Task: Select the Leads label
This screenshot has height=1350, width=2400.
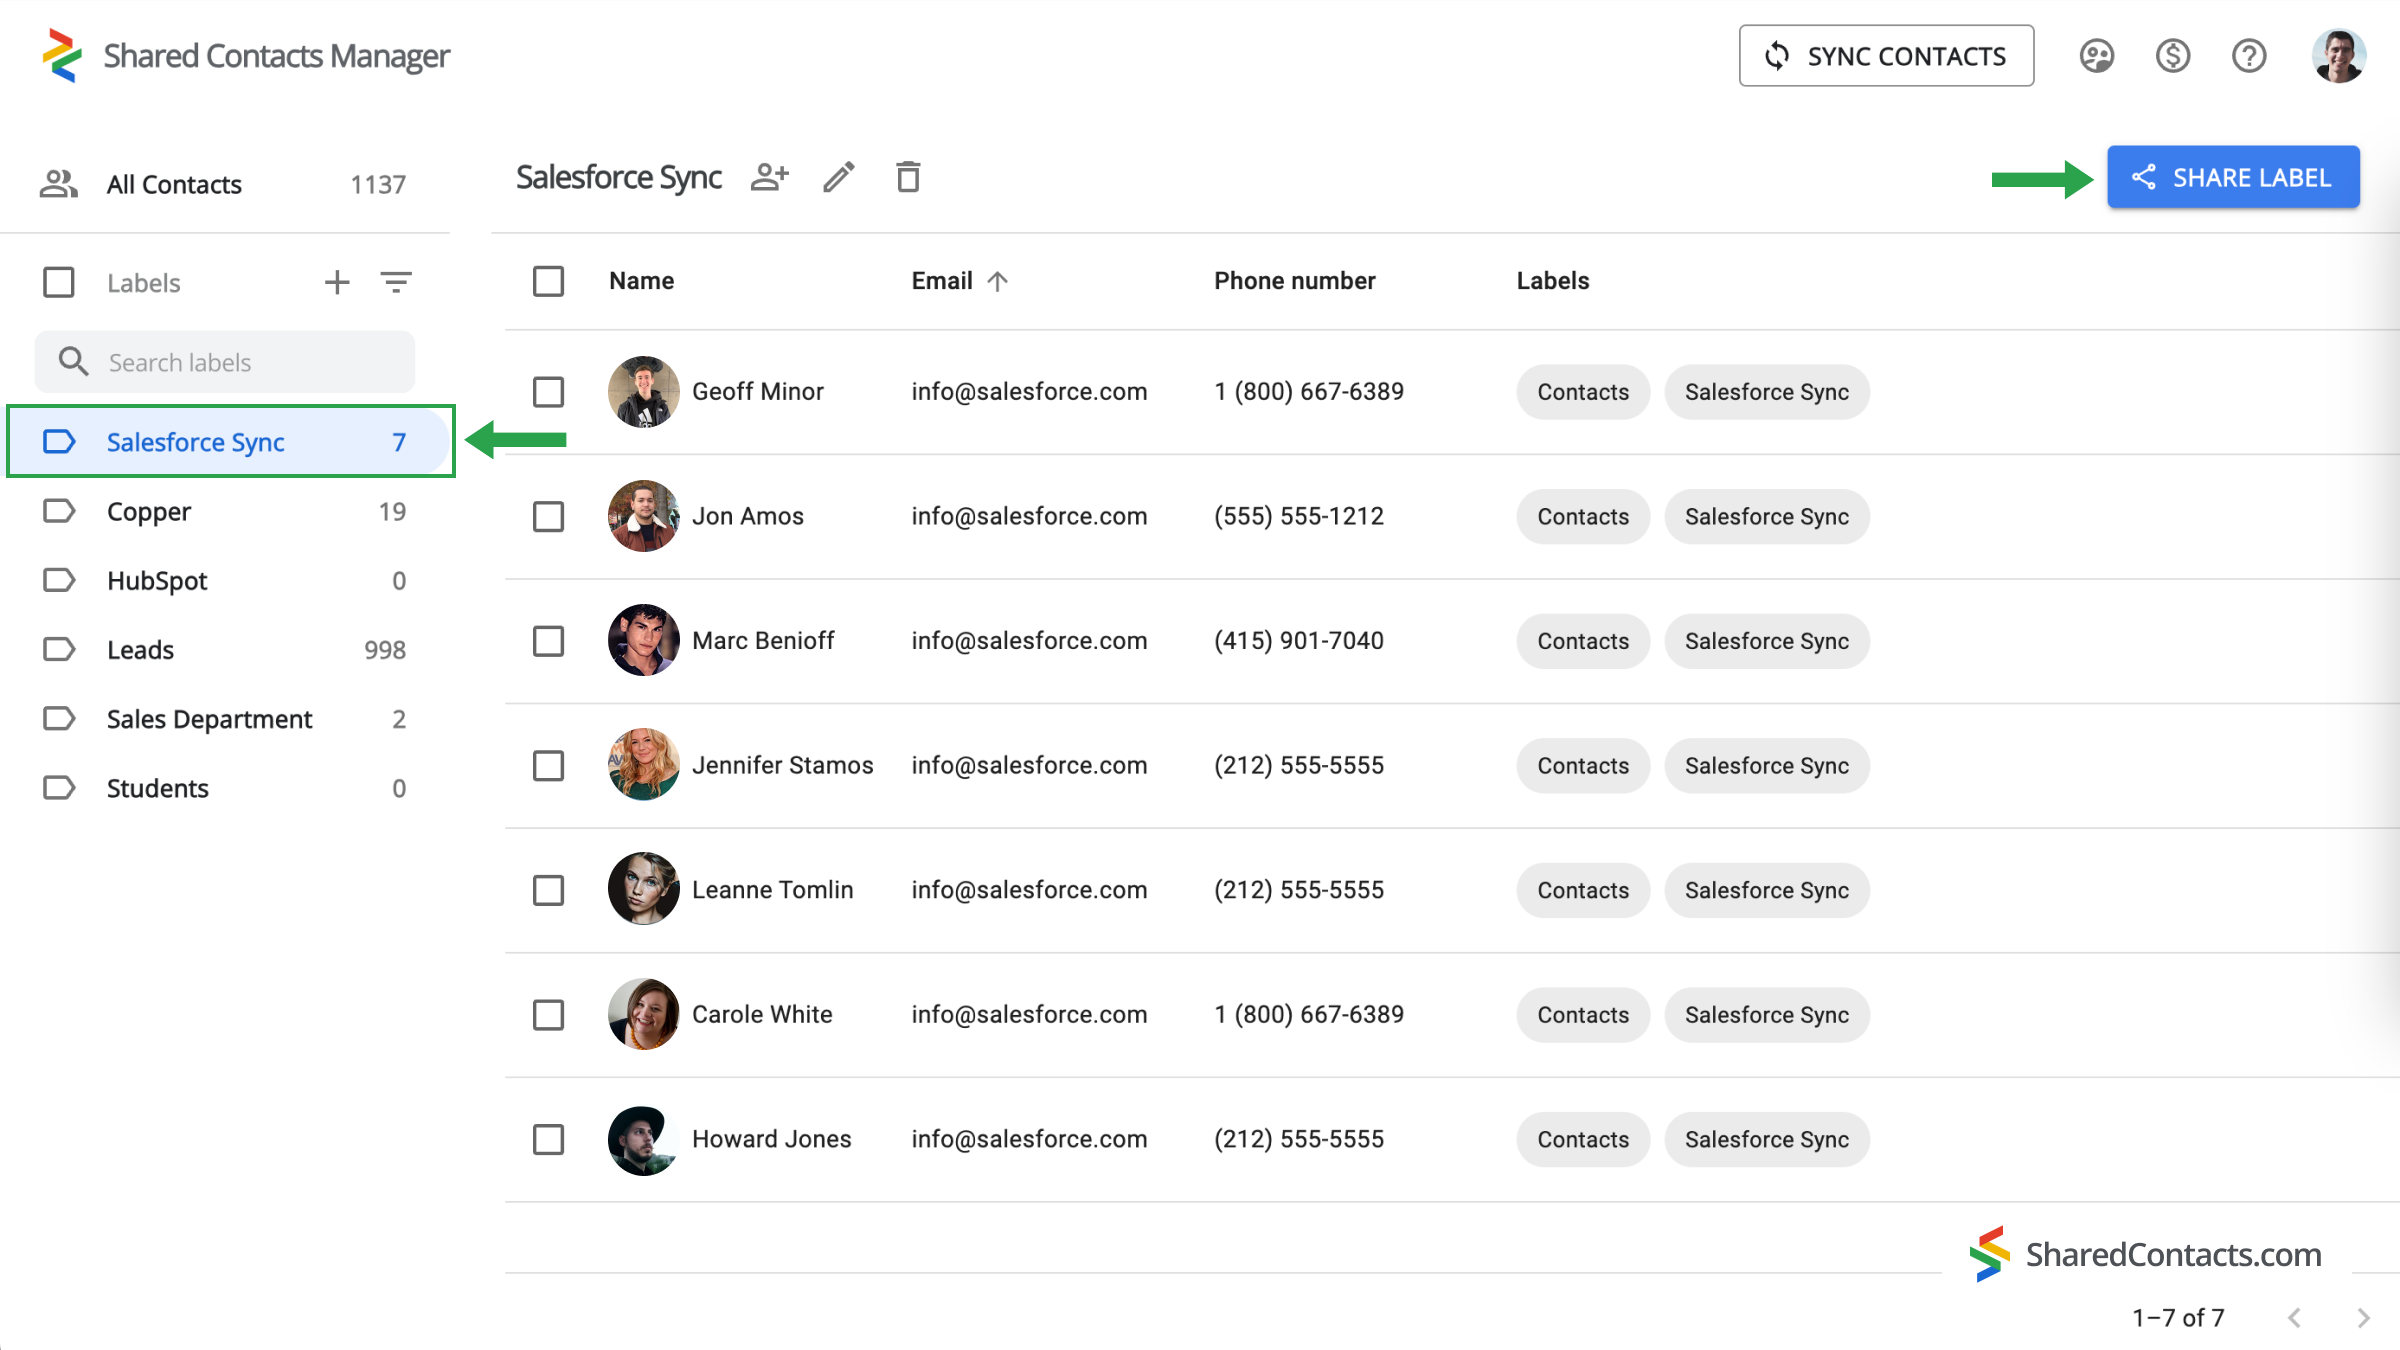Action: click(x=225, y=649)
